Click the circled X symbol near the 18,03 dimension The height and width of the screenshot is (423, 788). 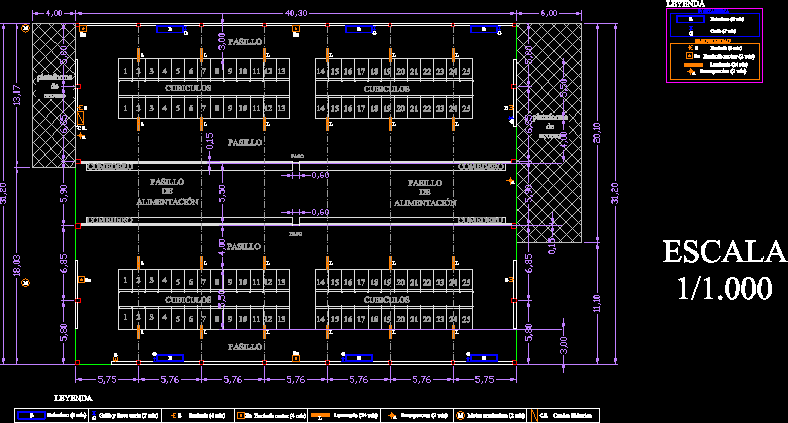[26, 283]
